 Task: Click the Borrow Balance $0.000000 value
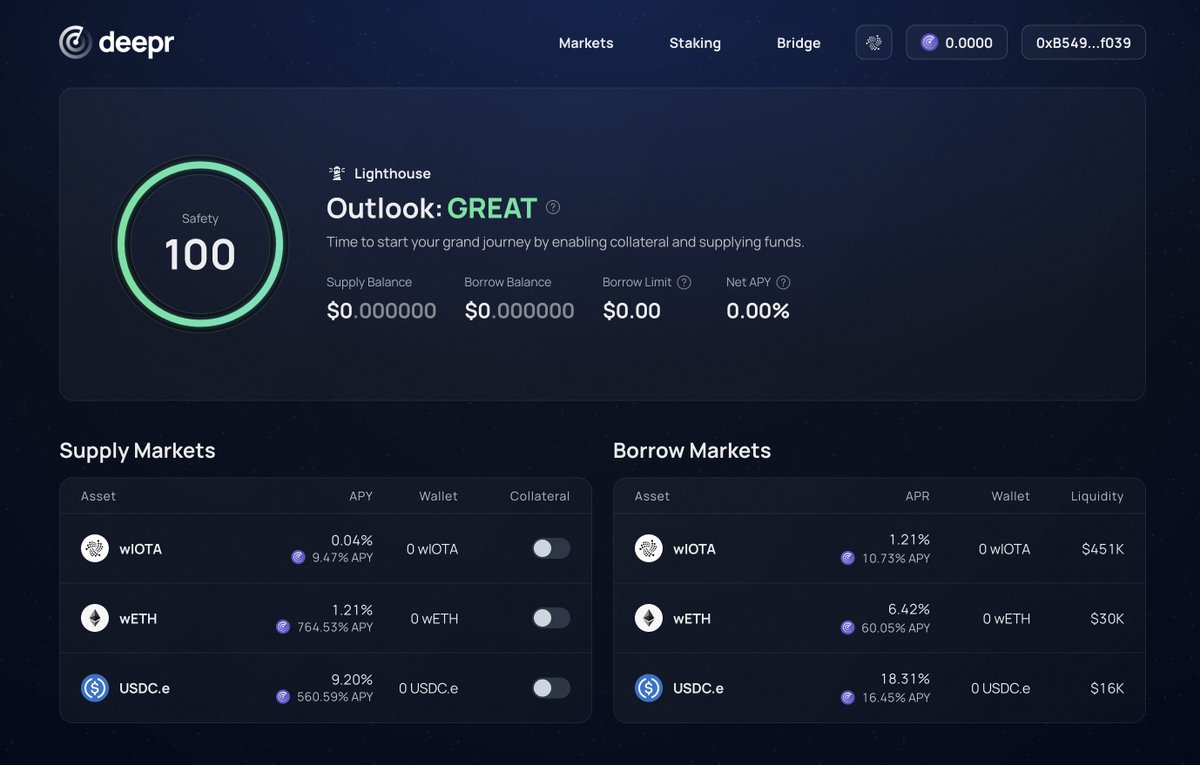click(519, 311)
